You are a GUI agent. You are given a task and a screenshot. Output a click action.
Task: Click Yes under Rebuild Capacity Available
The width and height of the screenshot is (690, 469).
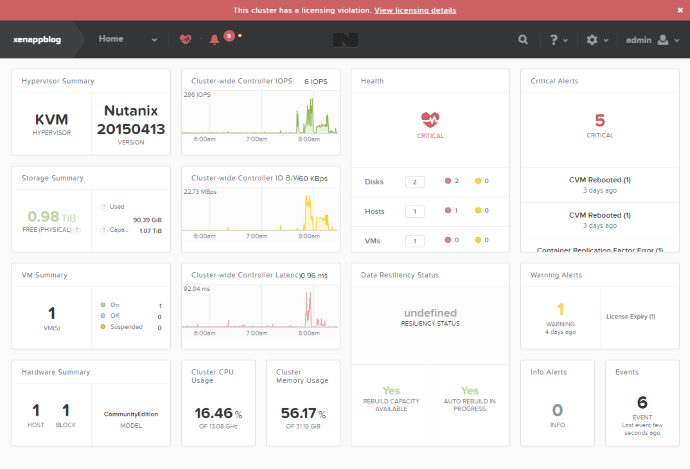[391, 391]
